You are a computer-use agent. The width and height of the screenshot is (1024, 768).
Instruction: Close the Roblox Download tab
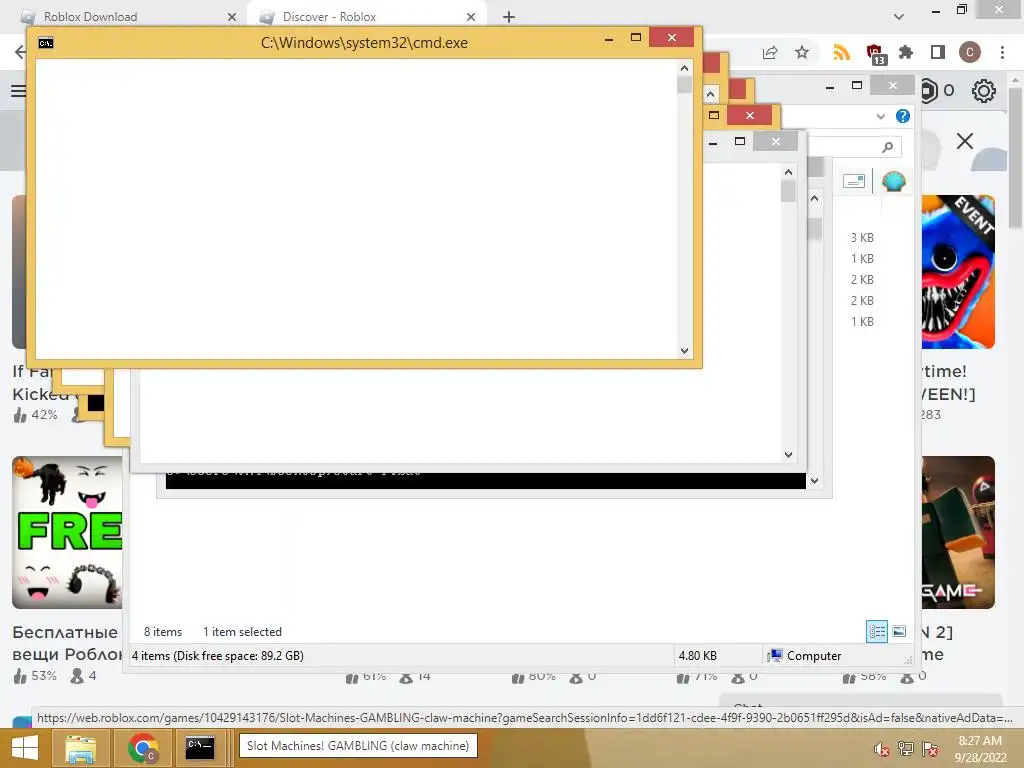pyautogui.click(x=232, y=17)
